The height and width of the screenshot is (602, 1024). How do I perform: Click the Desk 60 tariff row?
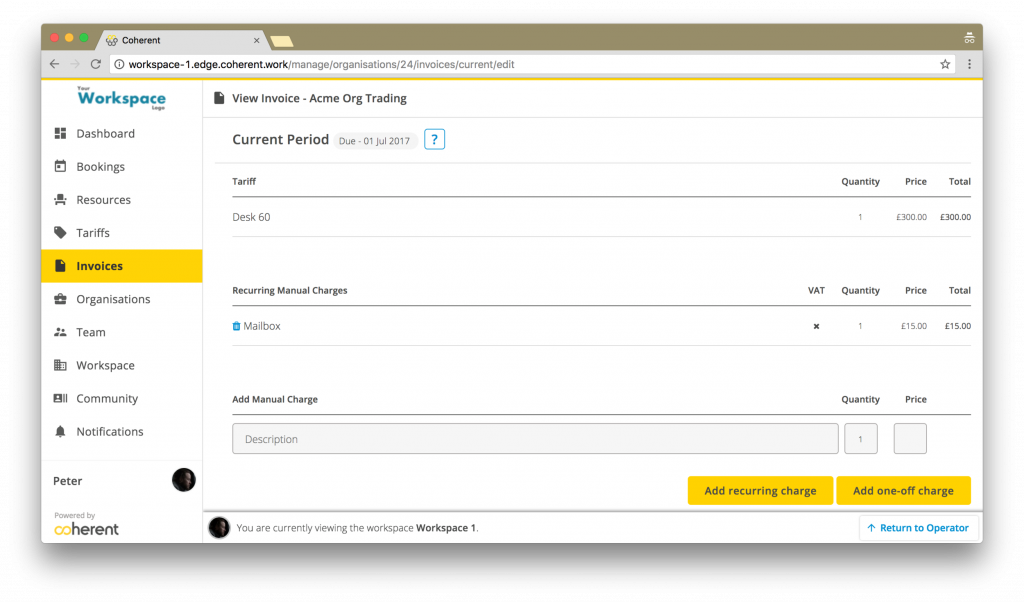click(601, 217)
